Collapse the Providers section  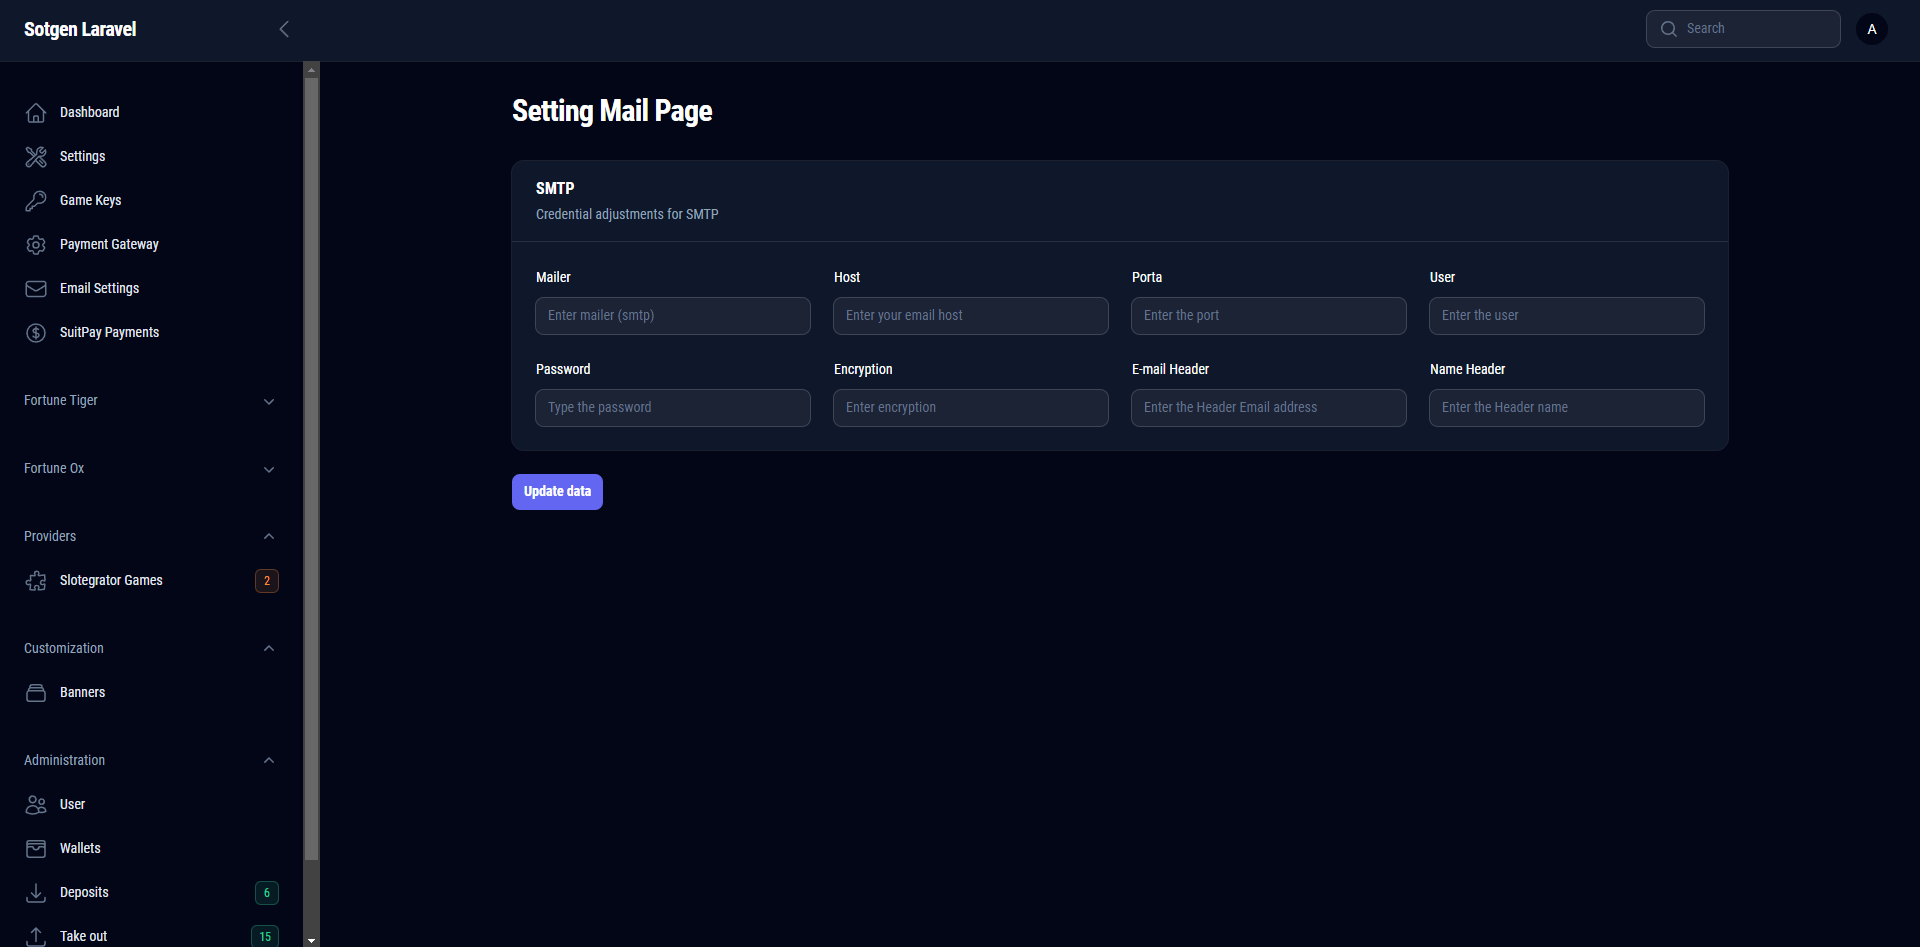coord(268,537)
